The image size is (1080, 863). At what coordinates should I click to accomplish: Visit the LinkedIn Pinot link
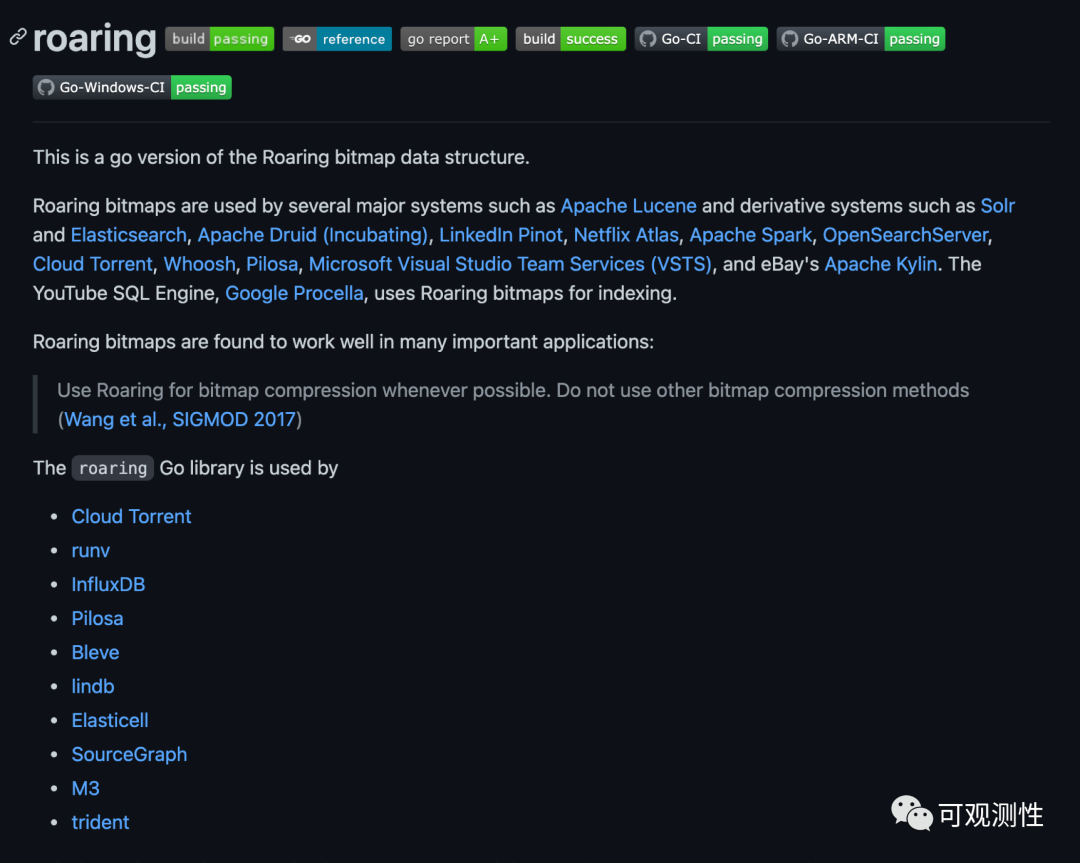click(501, 235)
